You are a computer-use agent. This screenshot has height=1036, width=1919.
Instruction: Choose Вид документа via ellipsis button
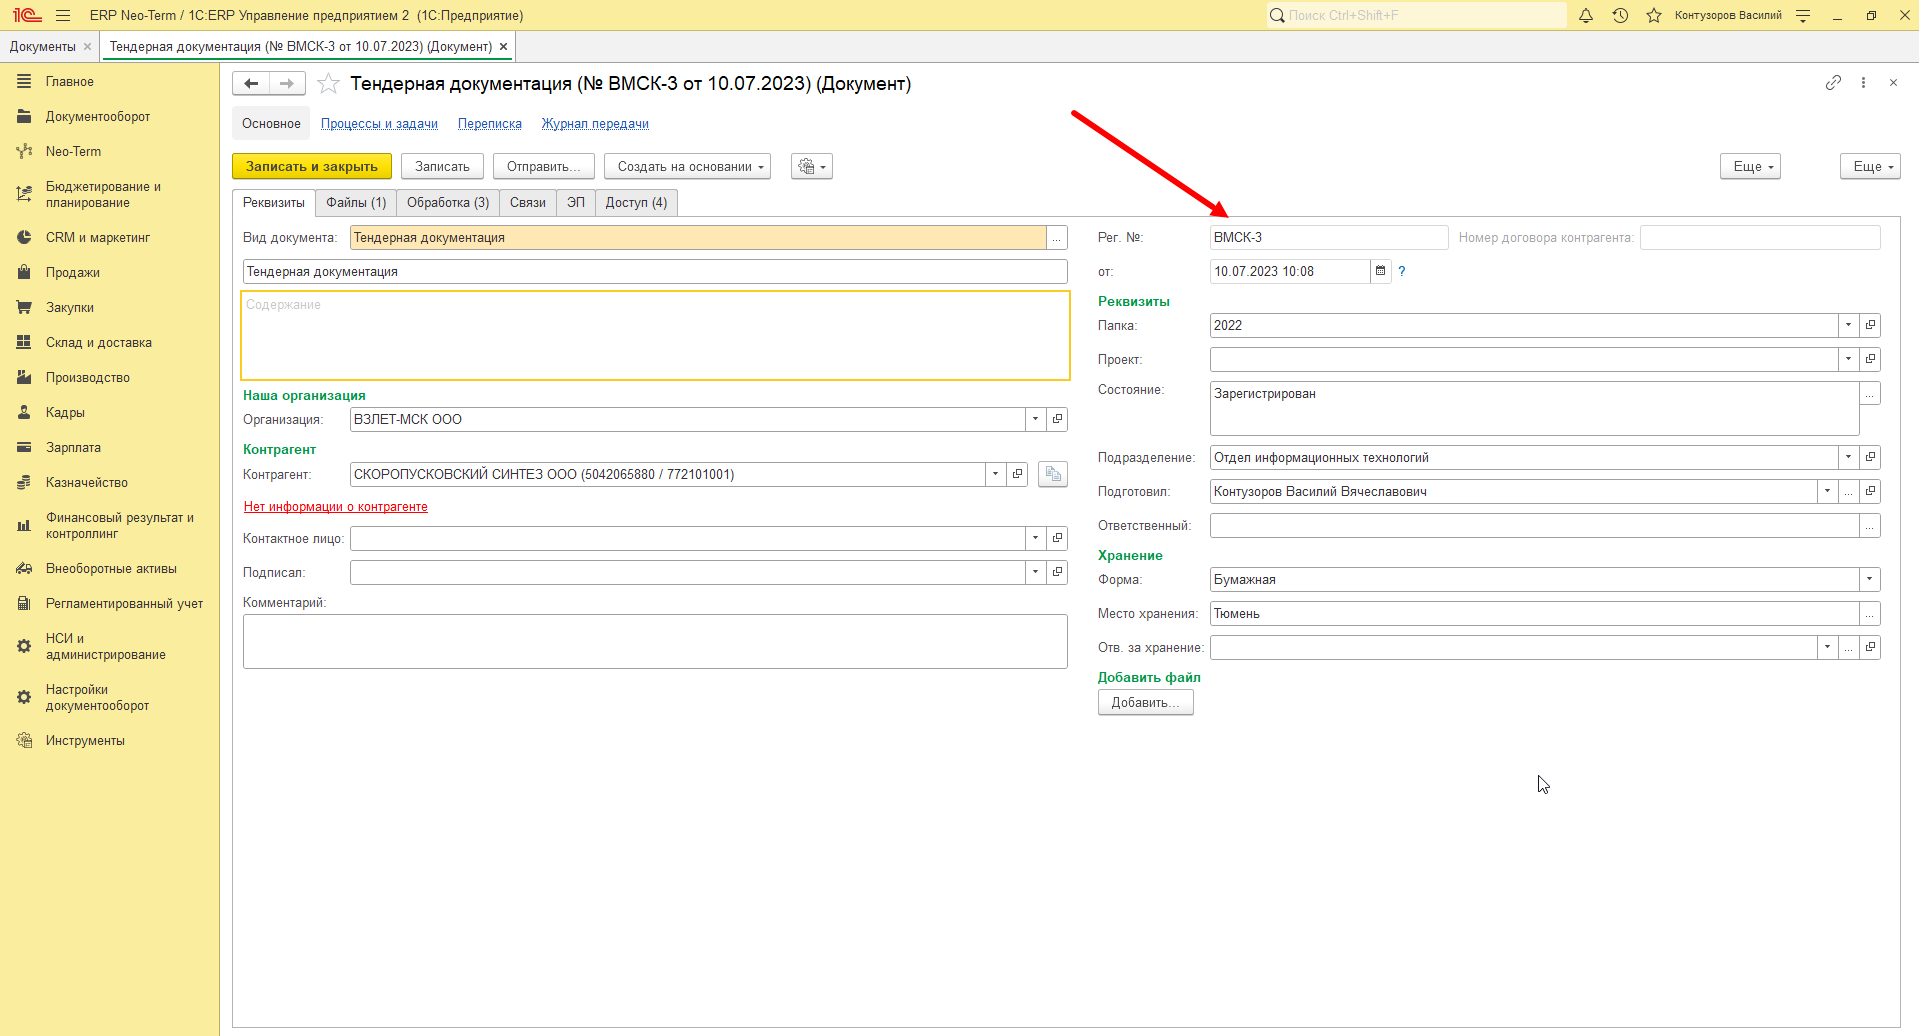(1057, 237)
